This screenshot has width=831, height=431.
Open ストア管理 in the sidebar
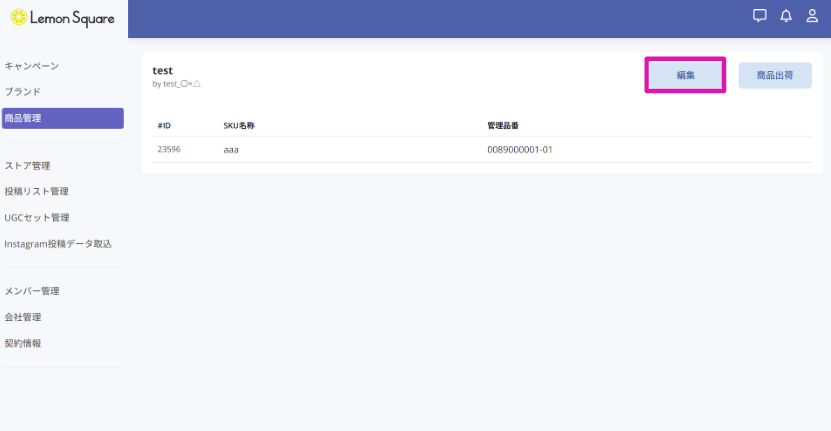pos(28,166)
